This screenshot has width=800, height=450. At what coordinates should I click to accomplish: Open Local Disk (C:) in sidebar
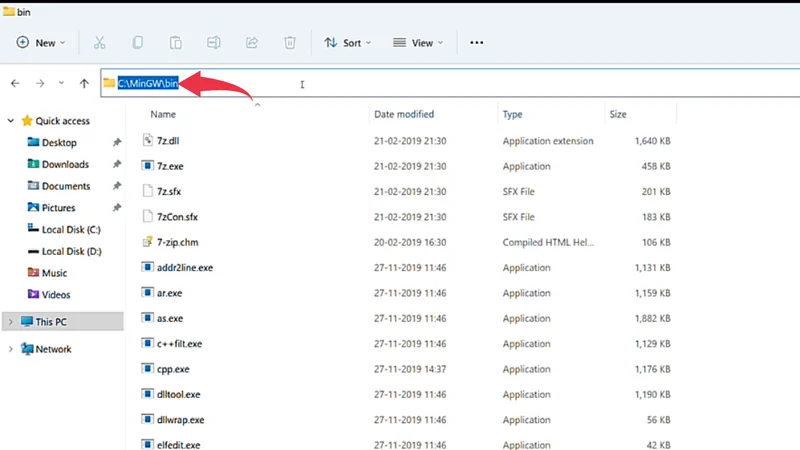pyautogui.click(x=70, y=230)
